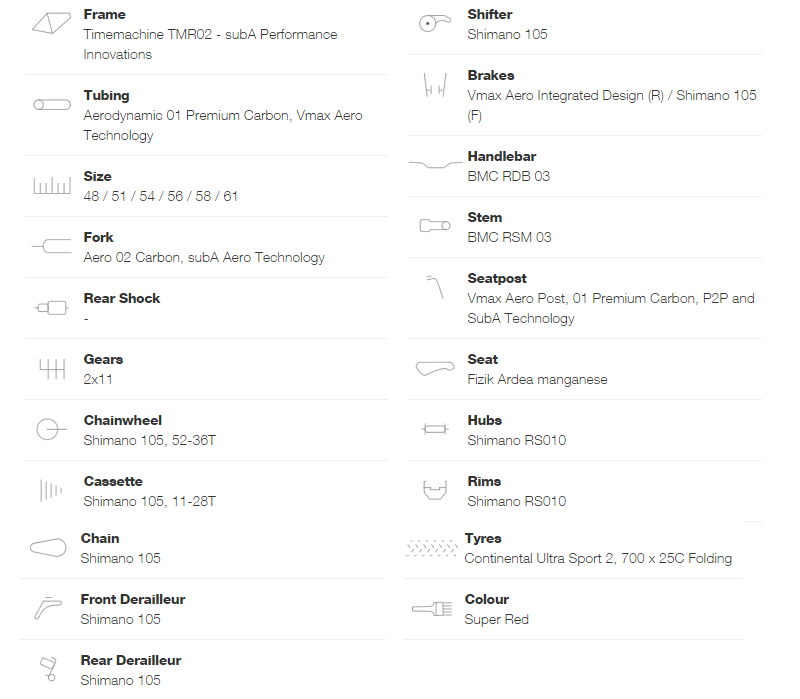Select the handlebar icon
The width and height of the screenshot is (800, 699).
(435, 164)
